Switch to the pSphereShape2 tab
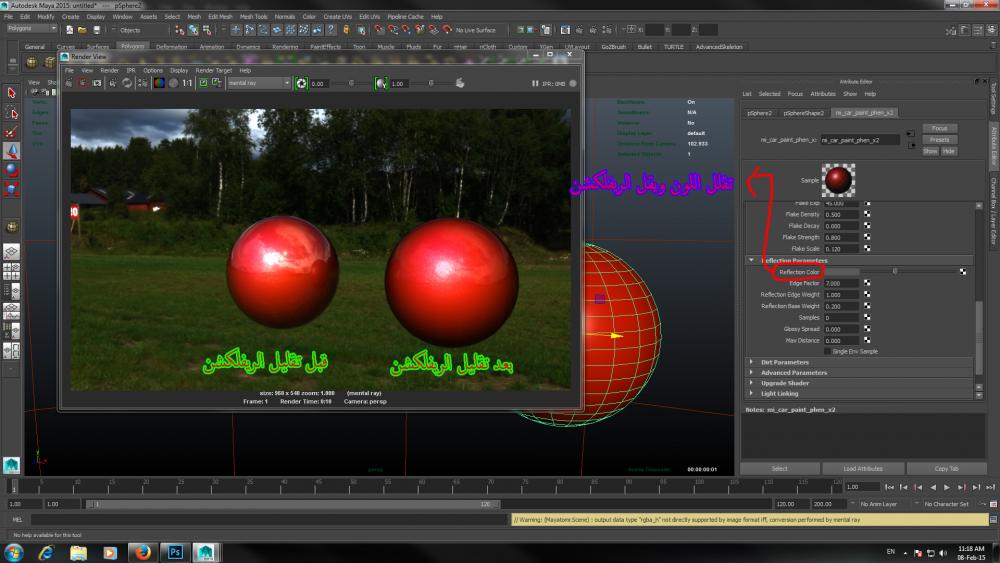This screenshot has width=1000, height=563. (803, 113)
